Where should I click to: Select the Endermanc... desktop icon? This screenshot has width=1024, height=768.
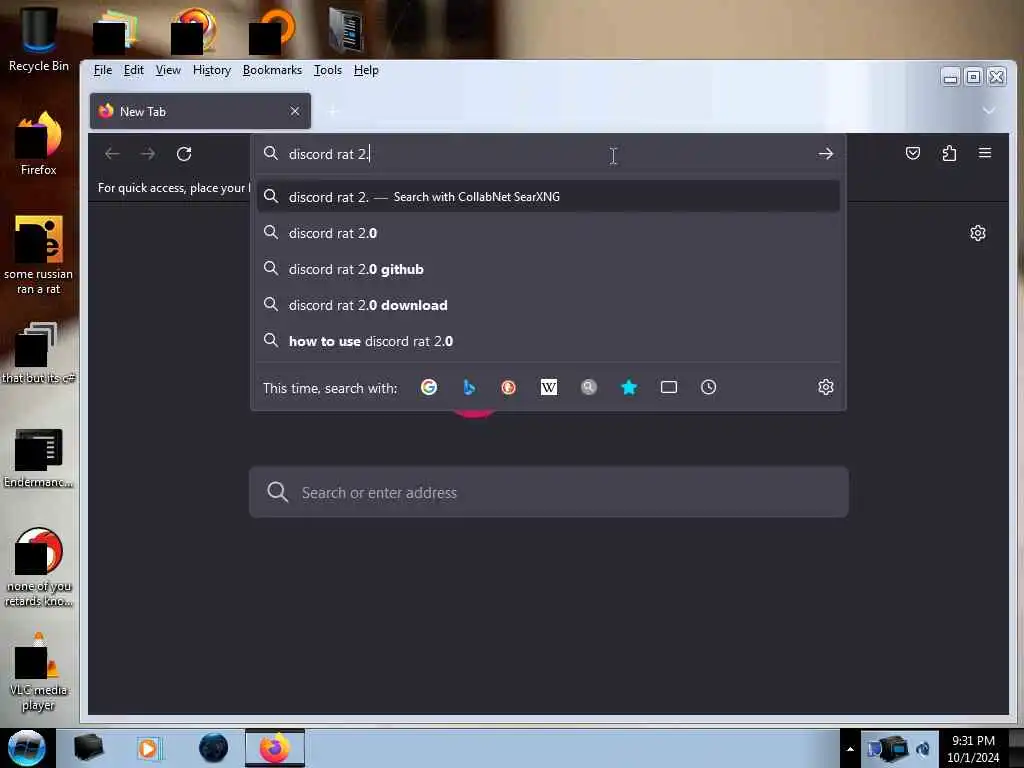(x=39, y=458)
